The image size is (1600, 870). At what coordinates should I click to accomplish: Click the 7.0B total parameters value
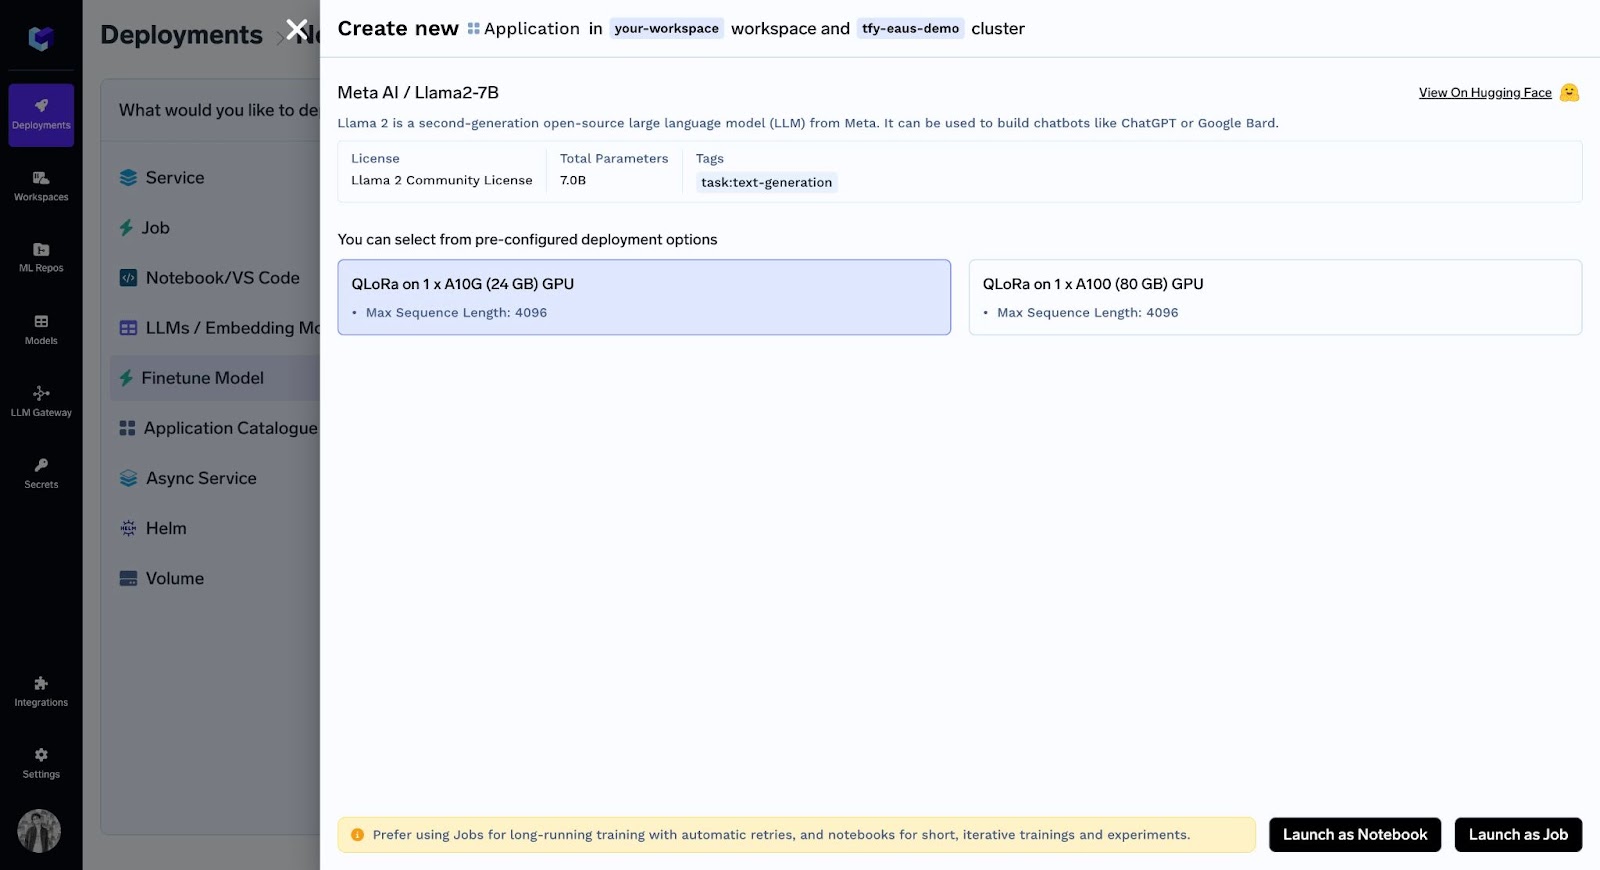[x=573, y=180]
